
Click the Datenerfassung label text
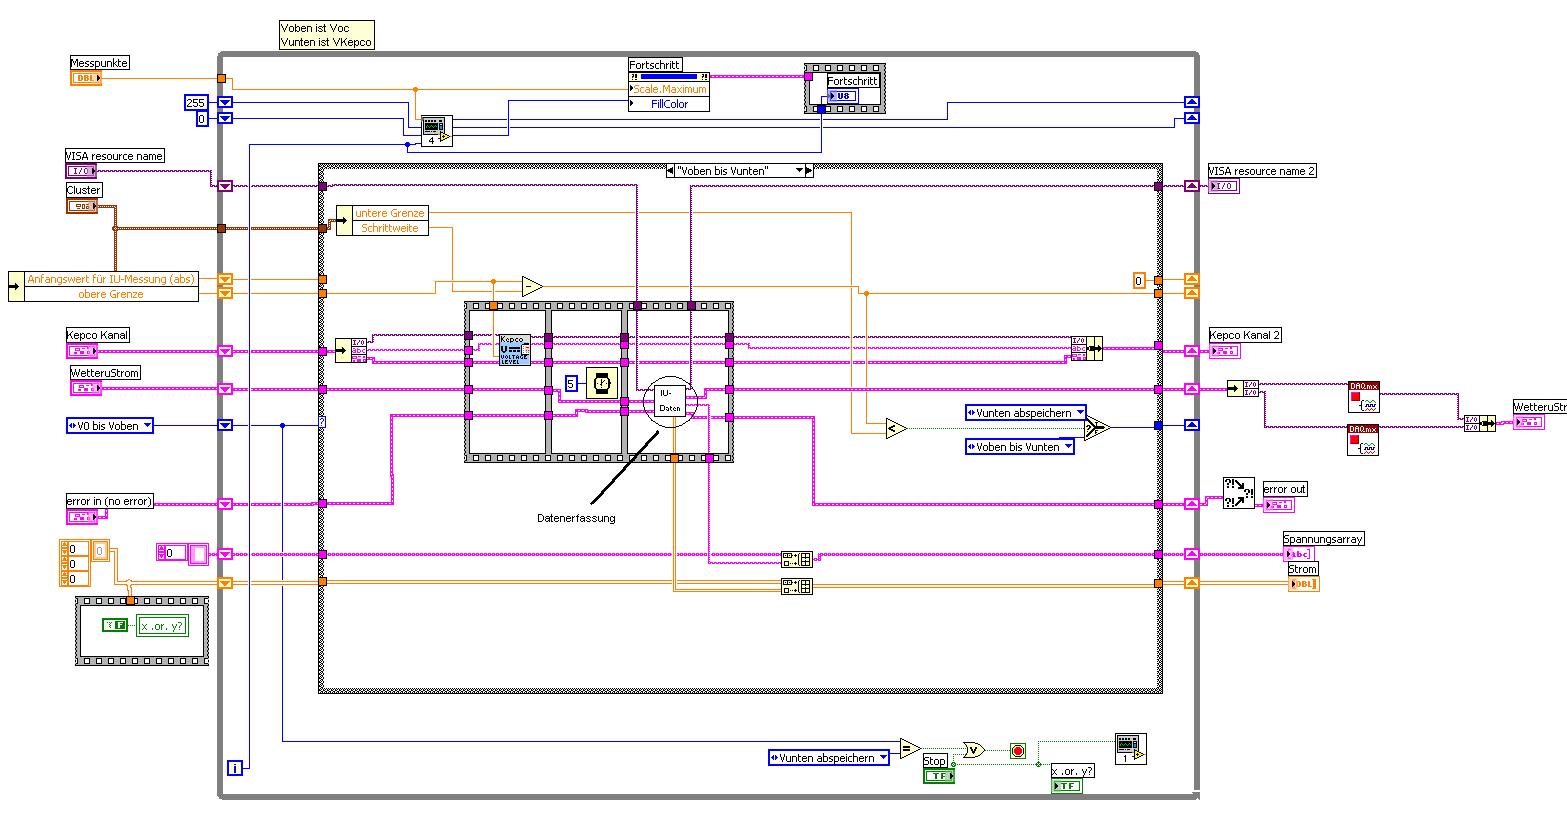point(576,518)
